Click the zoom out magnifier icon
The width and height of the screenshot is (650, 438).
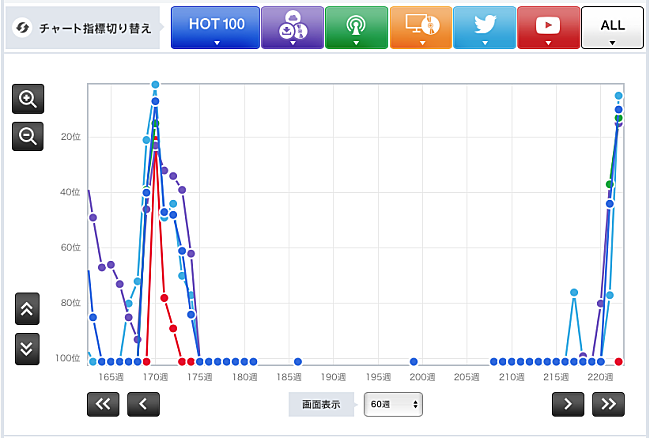pyautogui.click(x=27, y=135)
